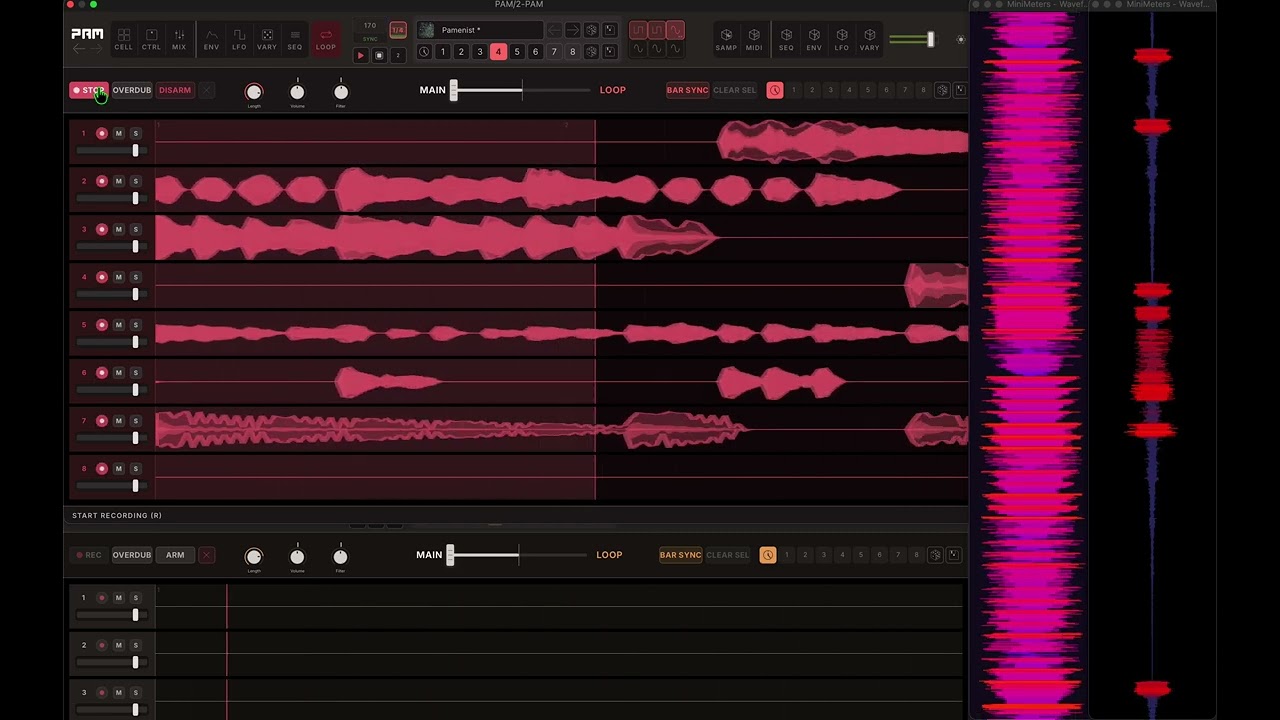
Task: Click dice icon in red looper
Action: coord(942,90)
